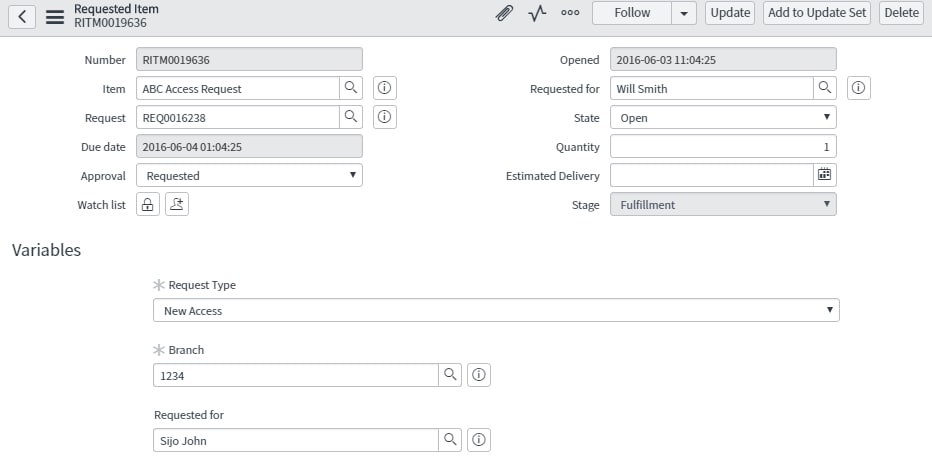932x466 pixels.
Task: Show info for ABC Access Request item
Action: coord(385,88)
